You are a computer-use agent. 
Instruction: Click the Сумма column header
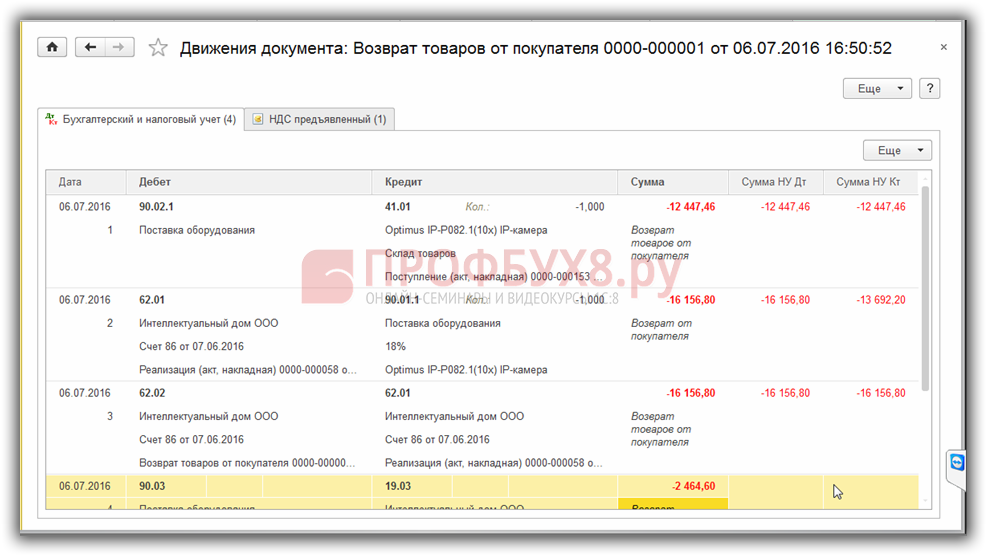coord(647,182)
